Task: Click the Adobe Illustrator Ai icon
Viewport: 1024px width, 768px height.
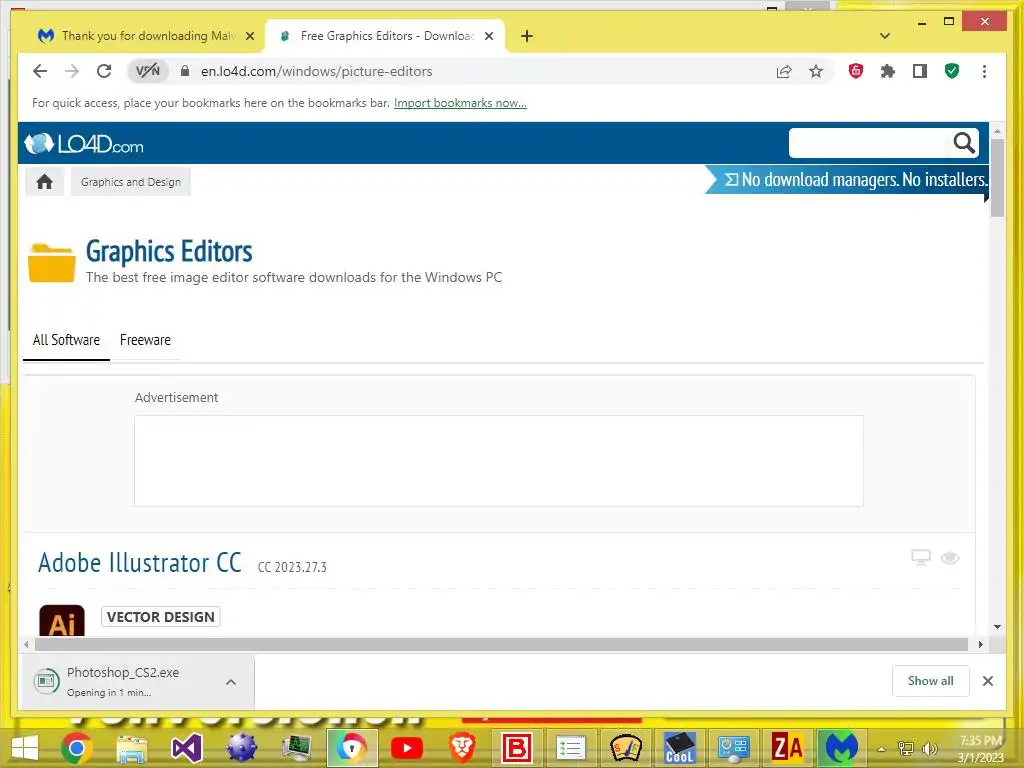Action: [x=62, y=620]
